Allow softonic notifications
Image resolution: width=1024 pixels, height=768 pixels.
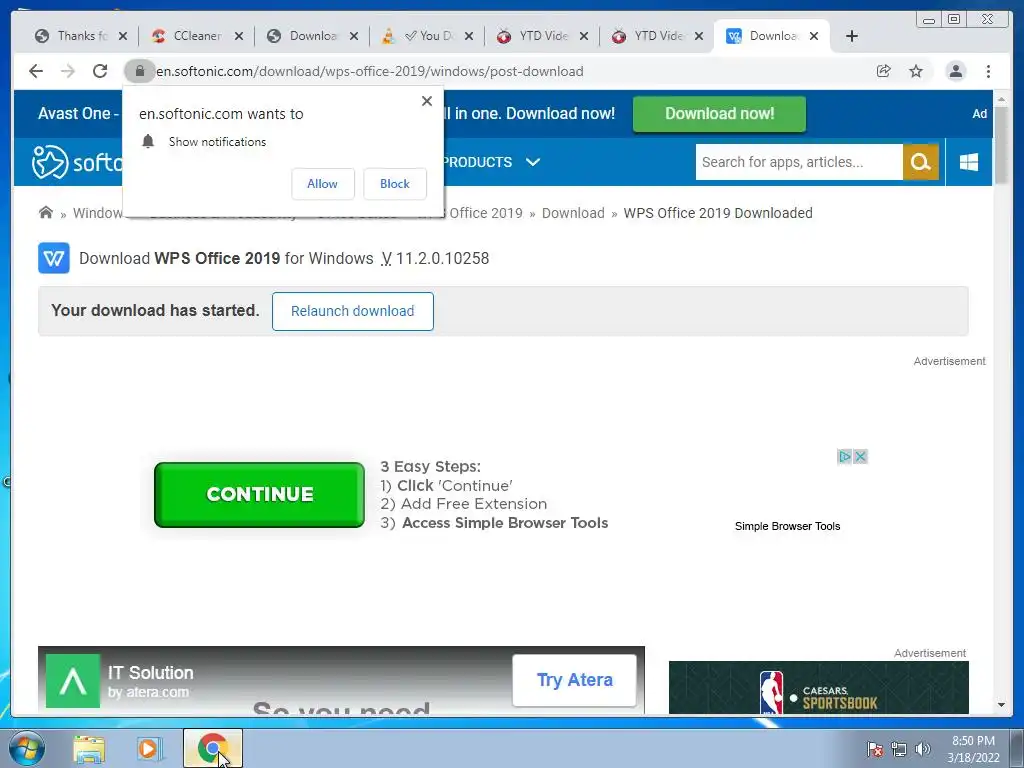323,184
